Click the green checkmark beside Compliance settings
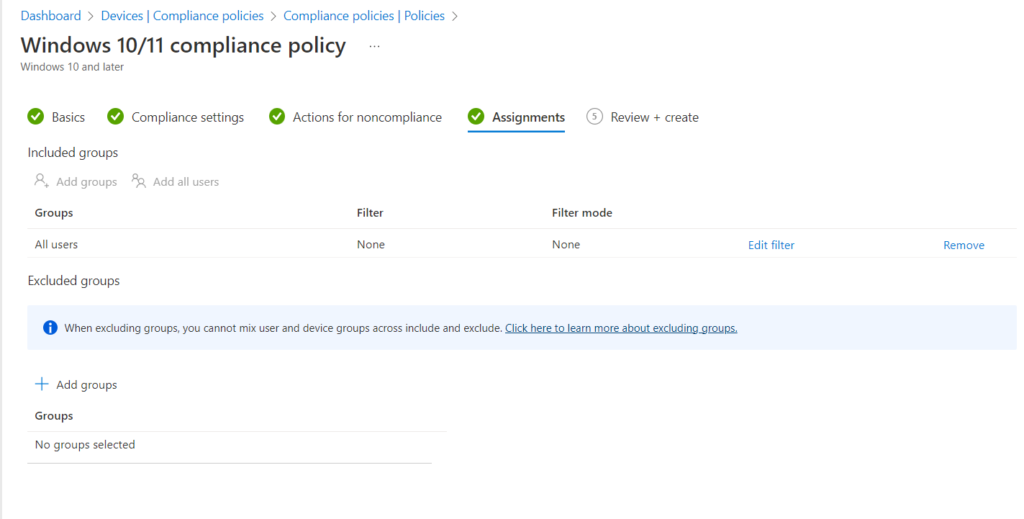The height and width of the screenshot is (519, 1024). click(116, 117)
